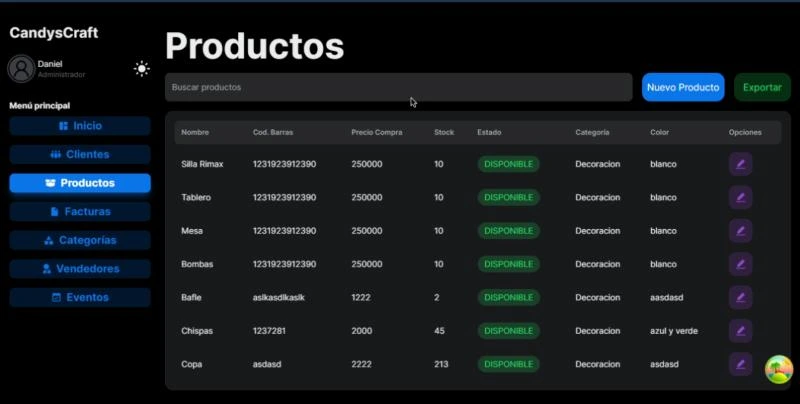Open the Eventos menu item
Viewport: 800px width, 404px height.
80,297
